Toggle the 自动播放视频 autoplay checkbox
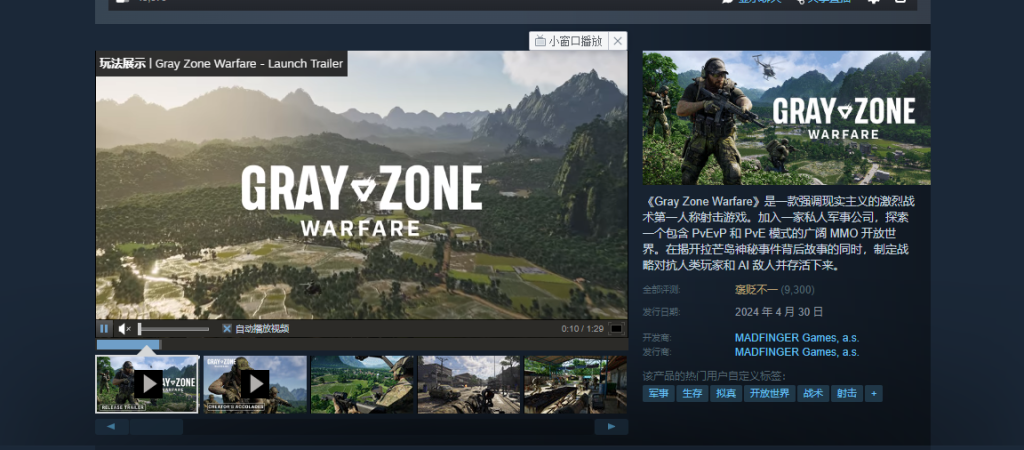1024x450 pixels. (x=227, y=329)
